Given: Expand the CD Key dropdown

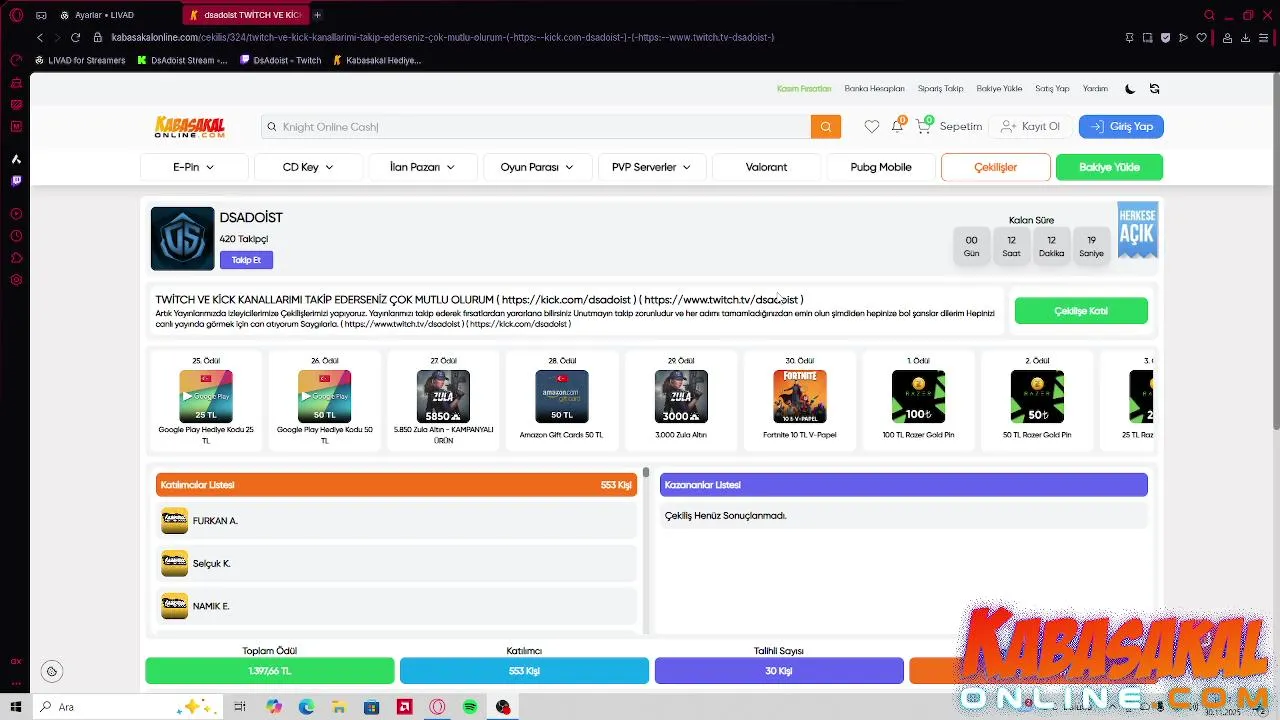Looking at the screenshot, I should [x=308, y=167].
